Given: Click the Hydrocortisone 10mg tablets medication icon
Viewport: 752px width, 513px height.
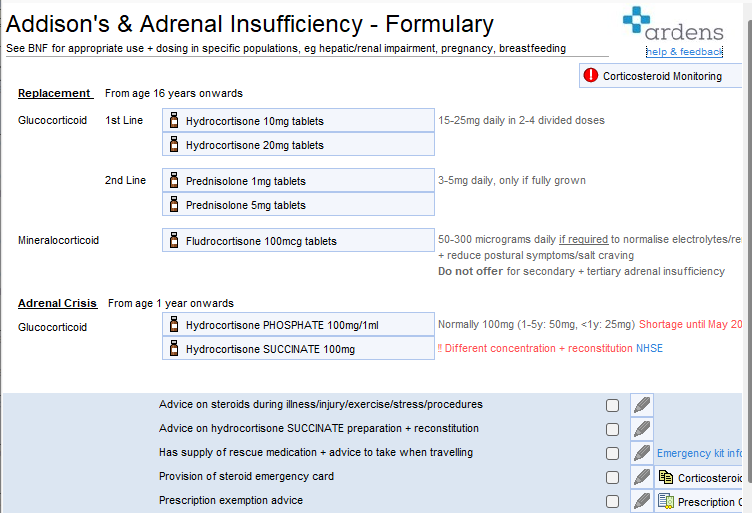Looking at the screenshot, I should 174,121.
